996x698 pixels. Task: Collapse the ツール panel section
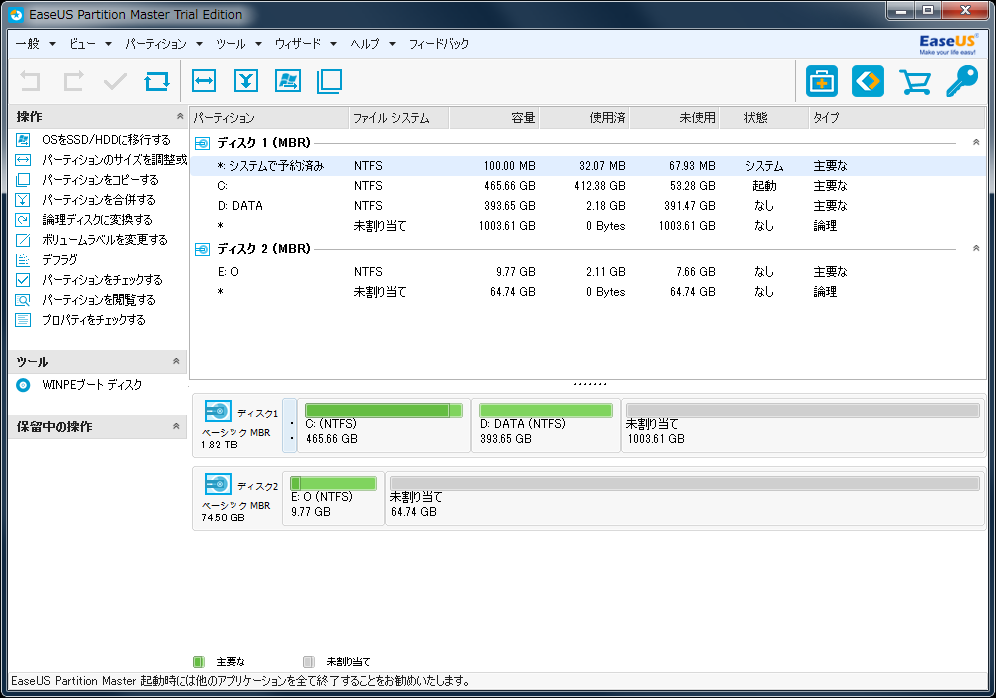pyautogui.click(x=176, y=361)
